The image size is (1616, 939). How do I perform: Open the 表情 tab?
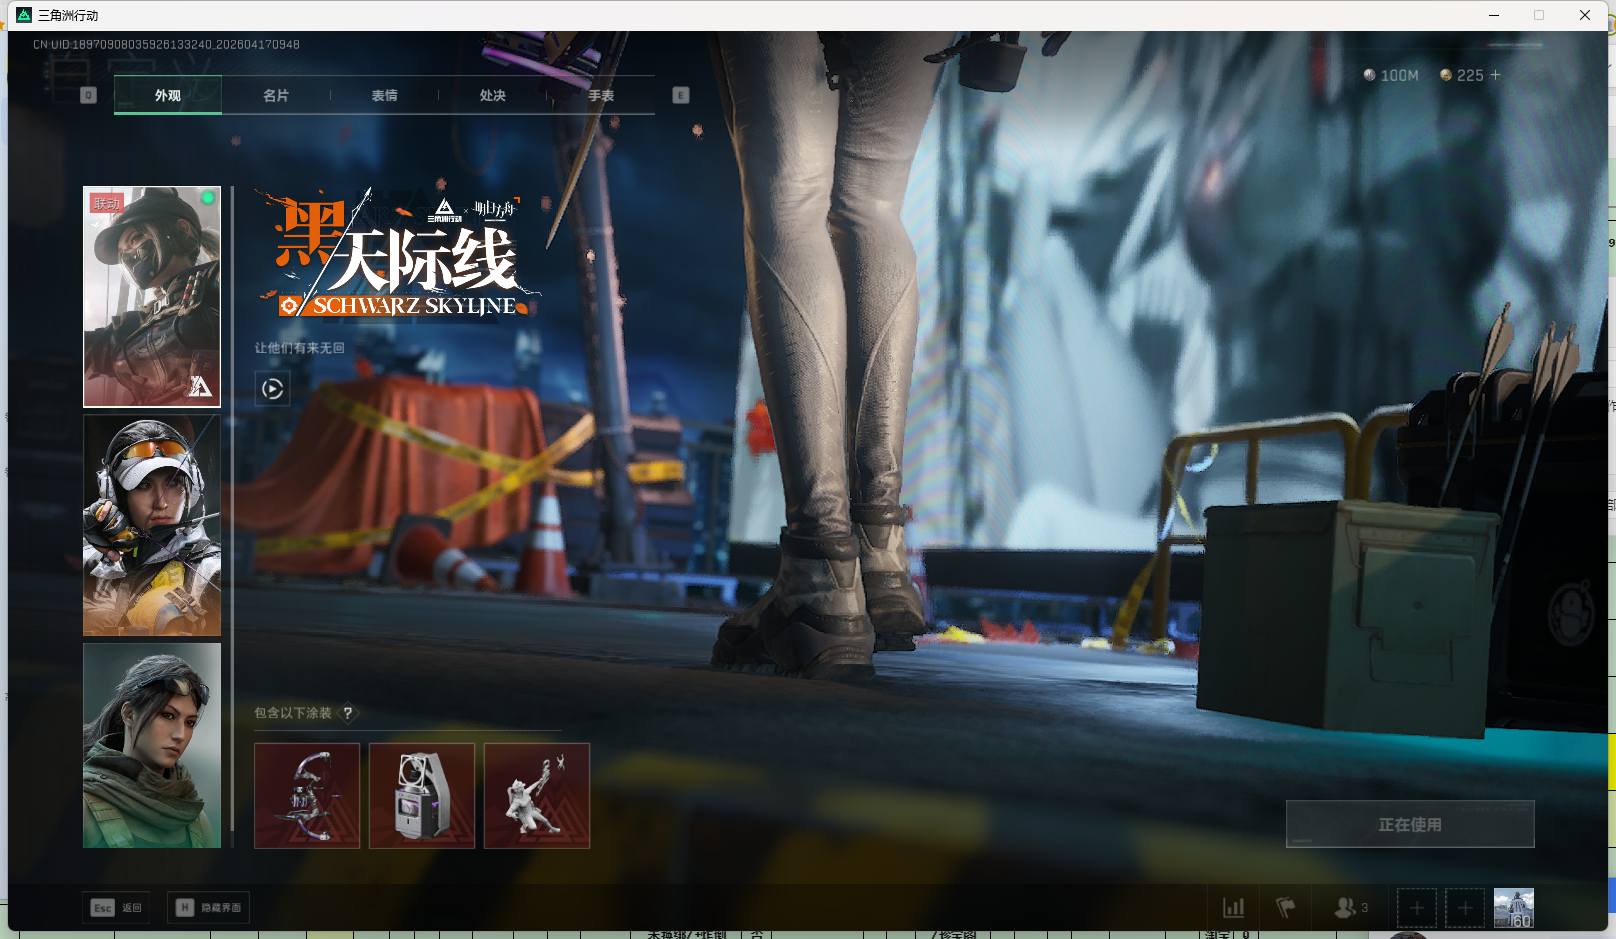384,95
